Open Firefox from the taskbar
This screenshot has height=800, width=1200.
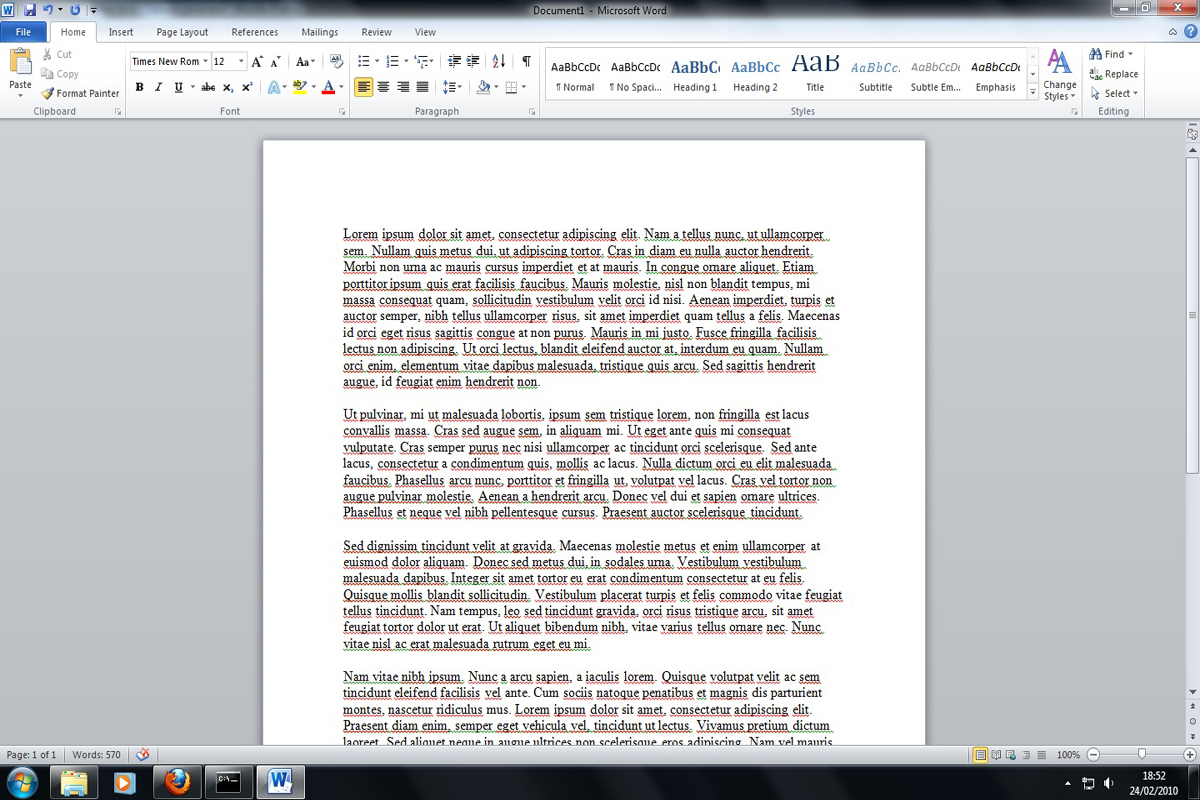tap(177, 780)
